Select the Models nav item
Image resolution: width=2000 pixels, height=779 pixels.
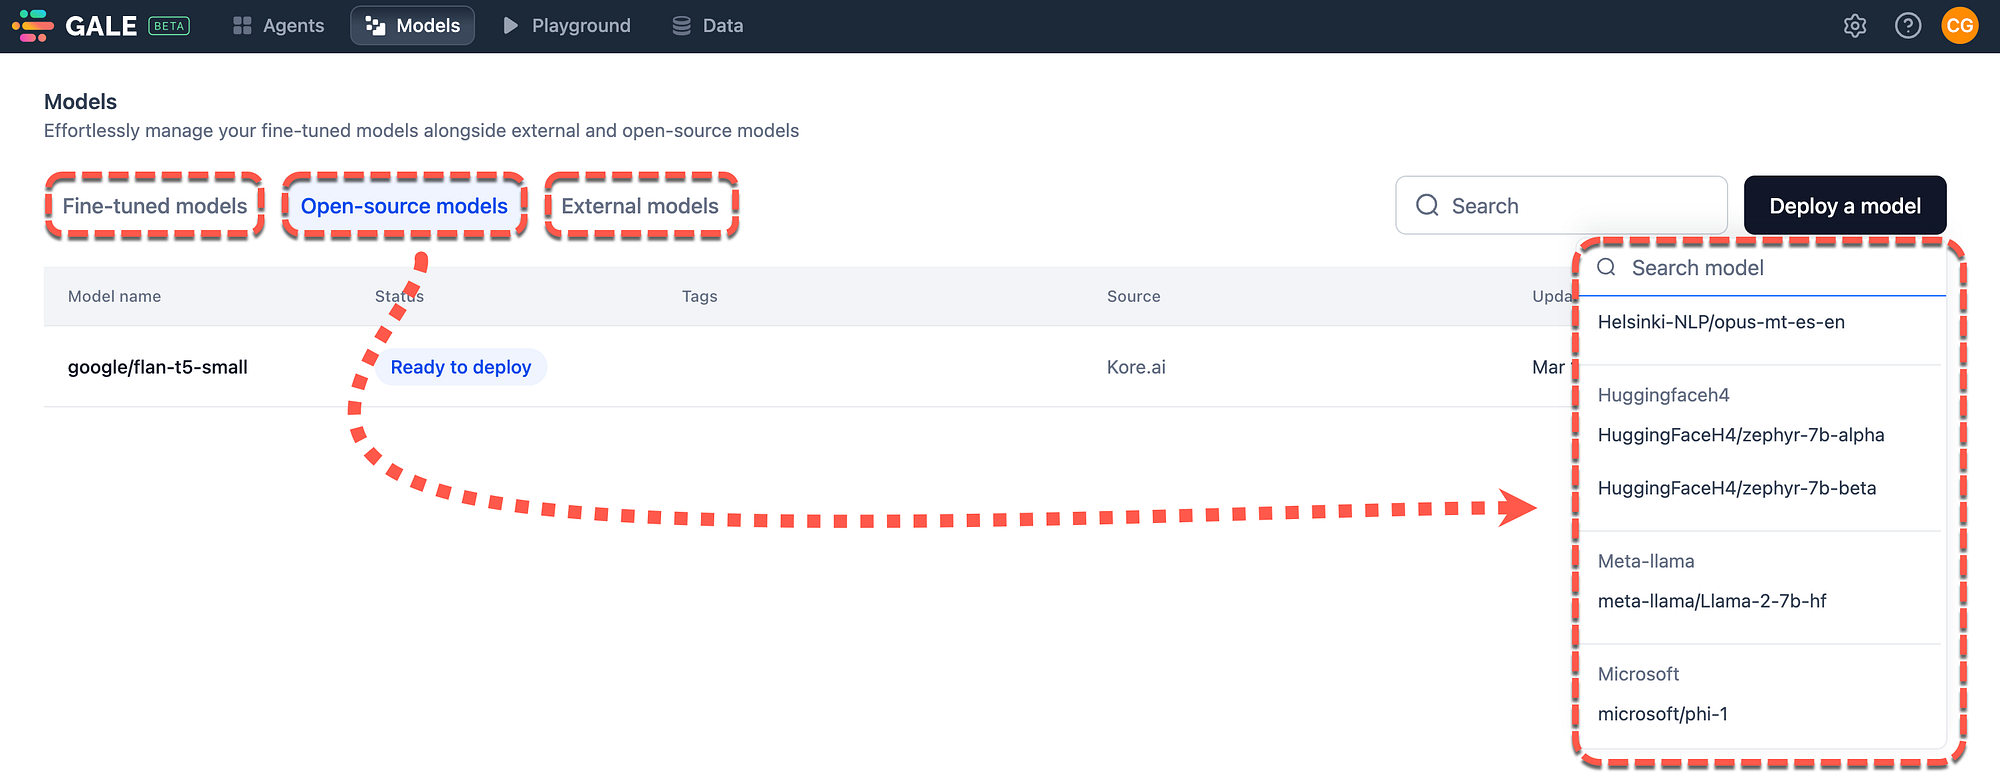click(x=412, y=26)
